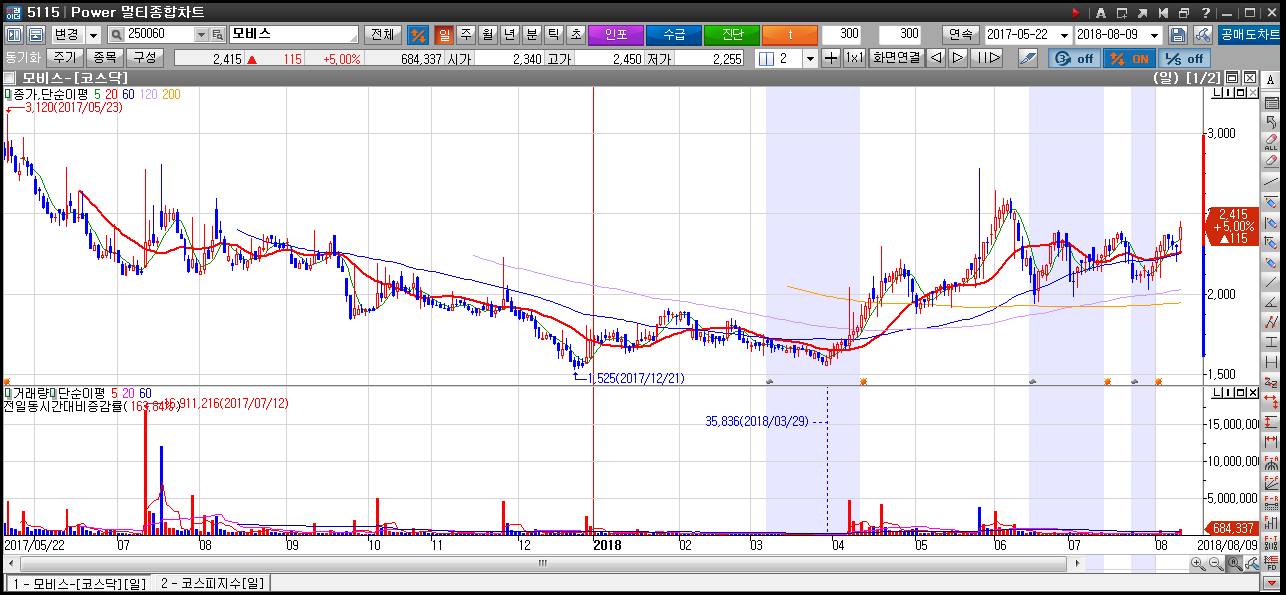Click the 종목 sync button
The width and height of the screenshot is (1286, 595).
[103, 58]
